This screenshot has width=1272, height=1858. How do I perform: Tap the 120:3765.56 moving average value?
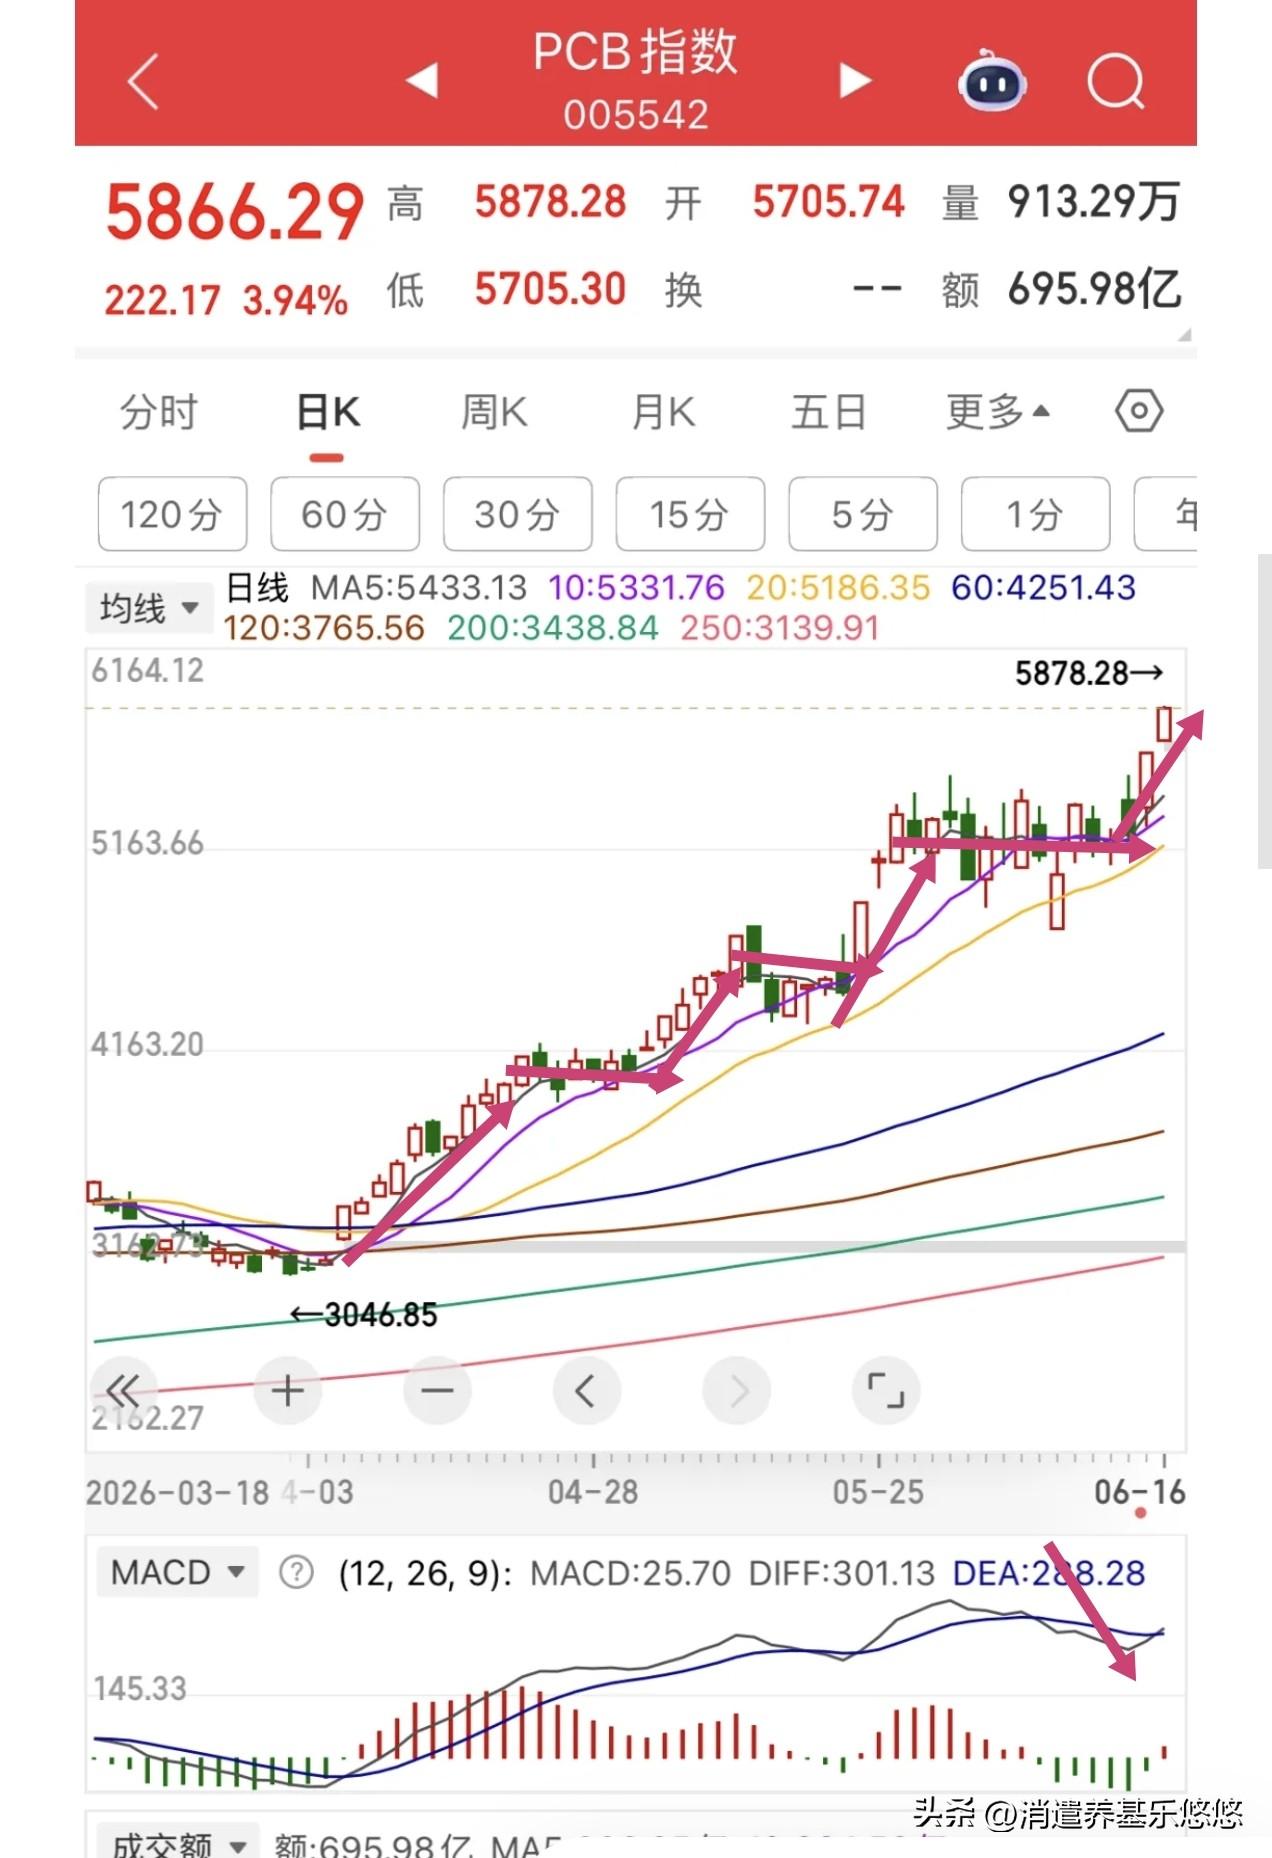click(x=324, y=628)
